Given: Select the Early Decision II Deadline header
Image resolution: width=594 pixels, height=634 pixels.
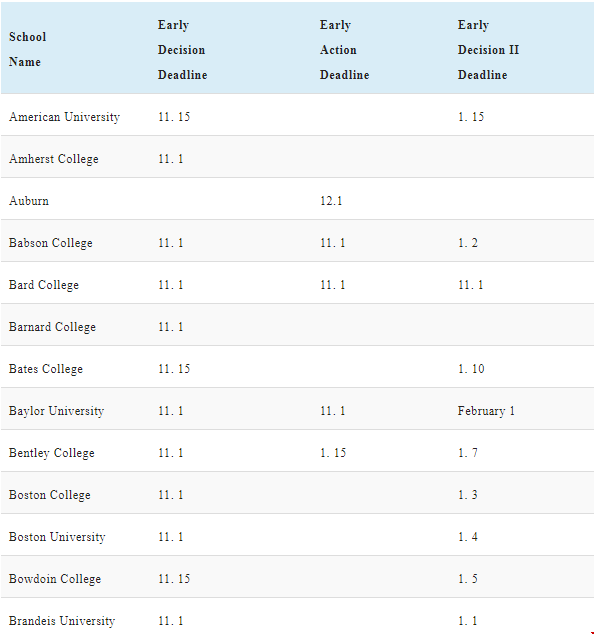Looking at the screenshot, I should (488, 50).
